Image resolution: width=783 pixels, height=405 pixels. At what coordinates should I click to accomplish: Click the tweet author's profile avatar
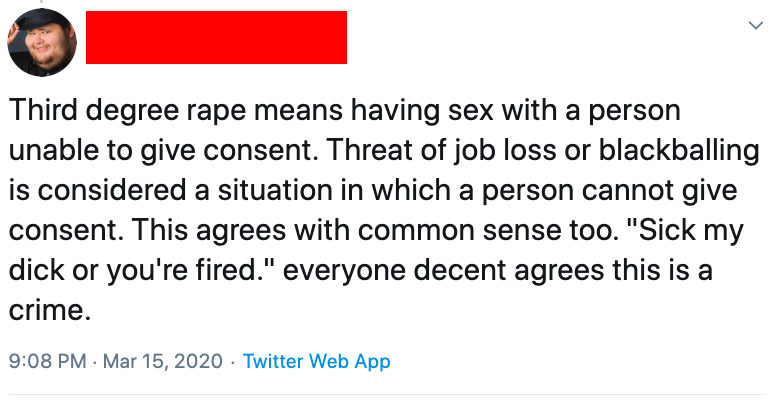tap(42, 42)
